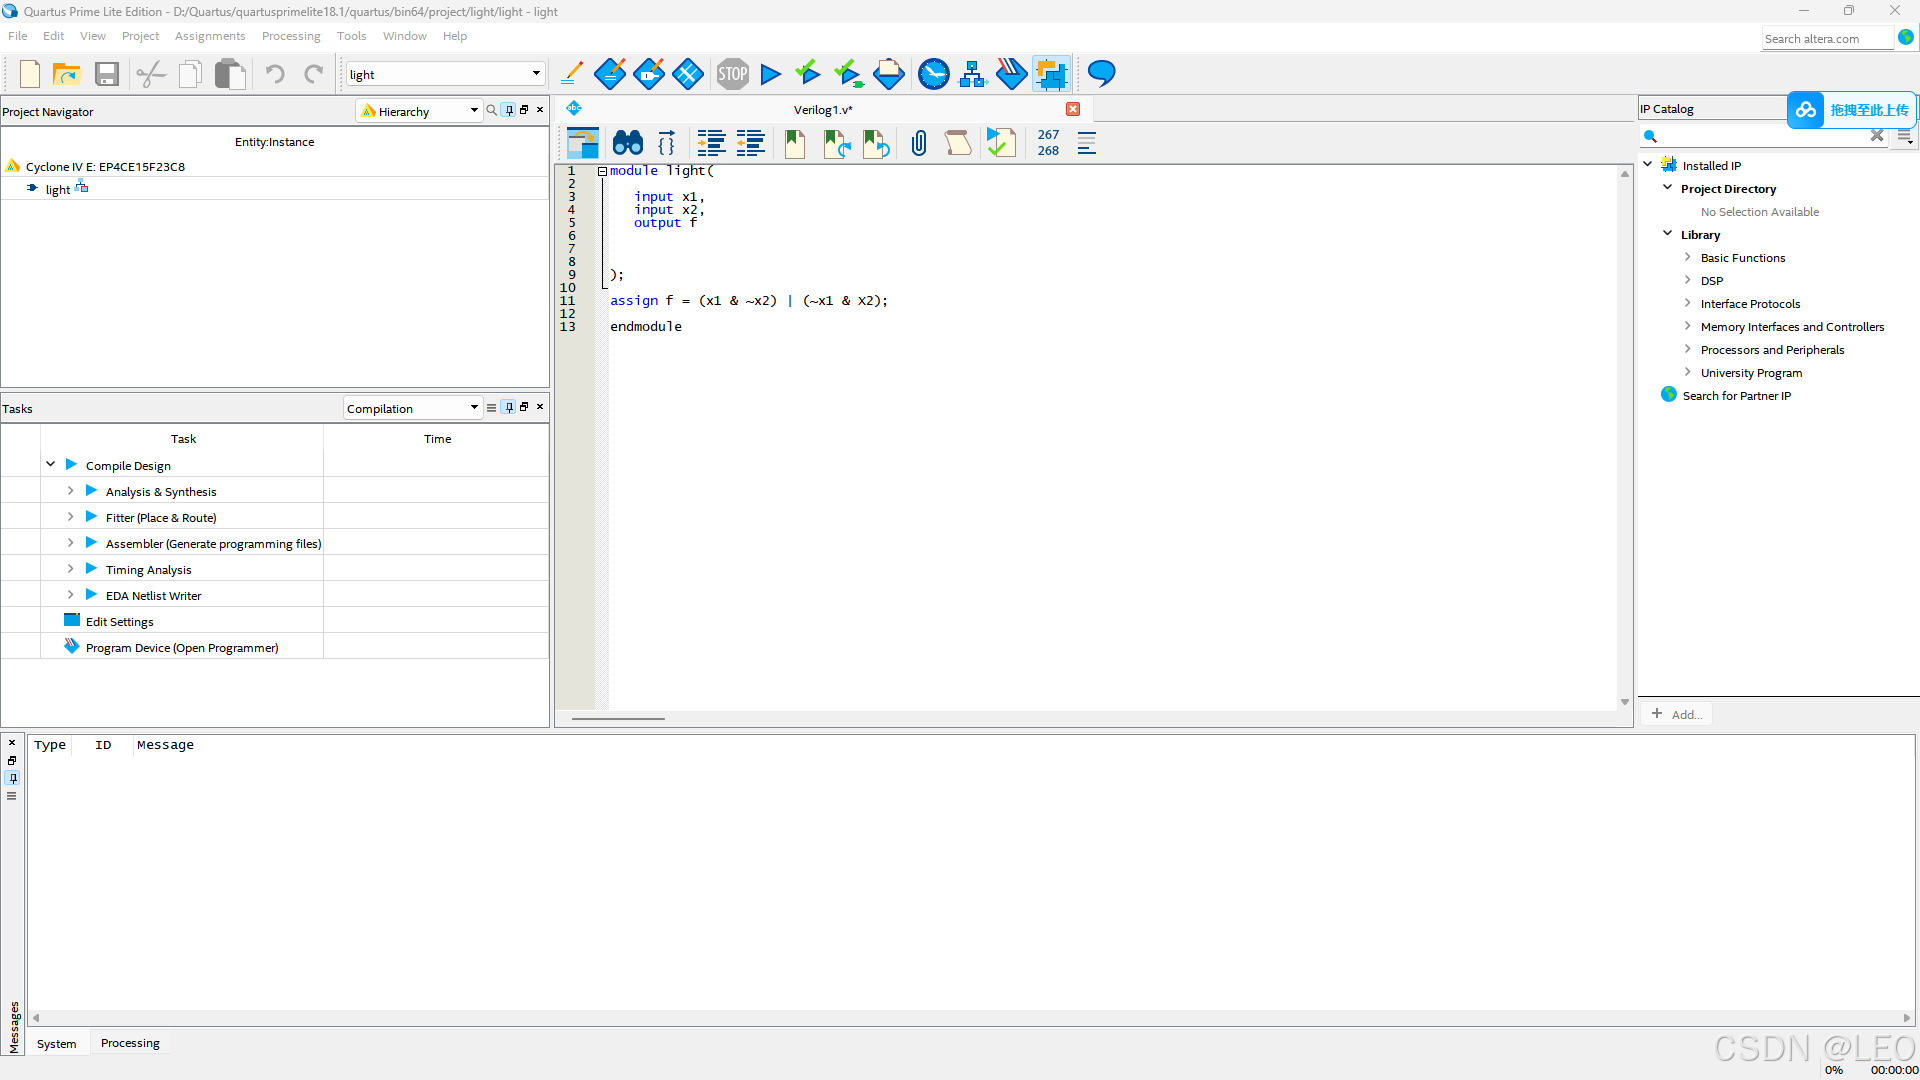Viewport: 1920px width, 1080px height.
Task: Open the Chip Planner icon
Action: [1051, 74]
